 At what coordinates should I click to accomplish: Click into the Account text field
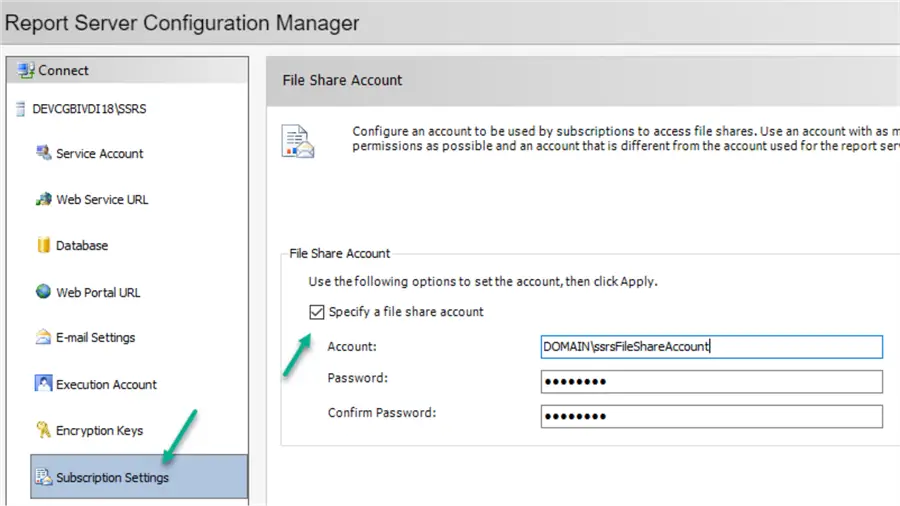tap(711, 347)
